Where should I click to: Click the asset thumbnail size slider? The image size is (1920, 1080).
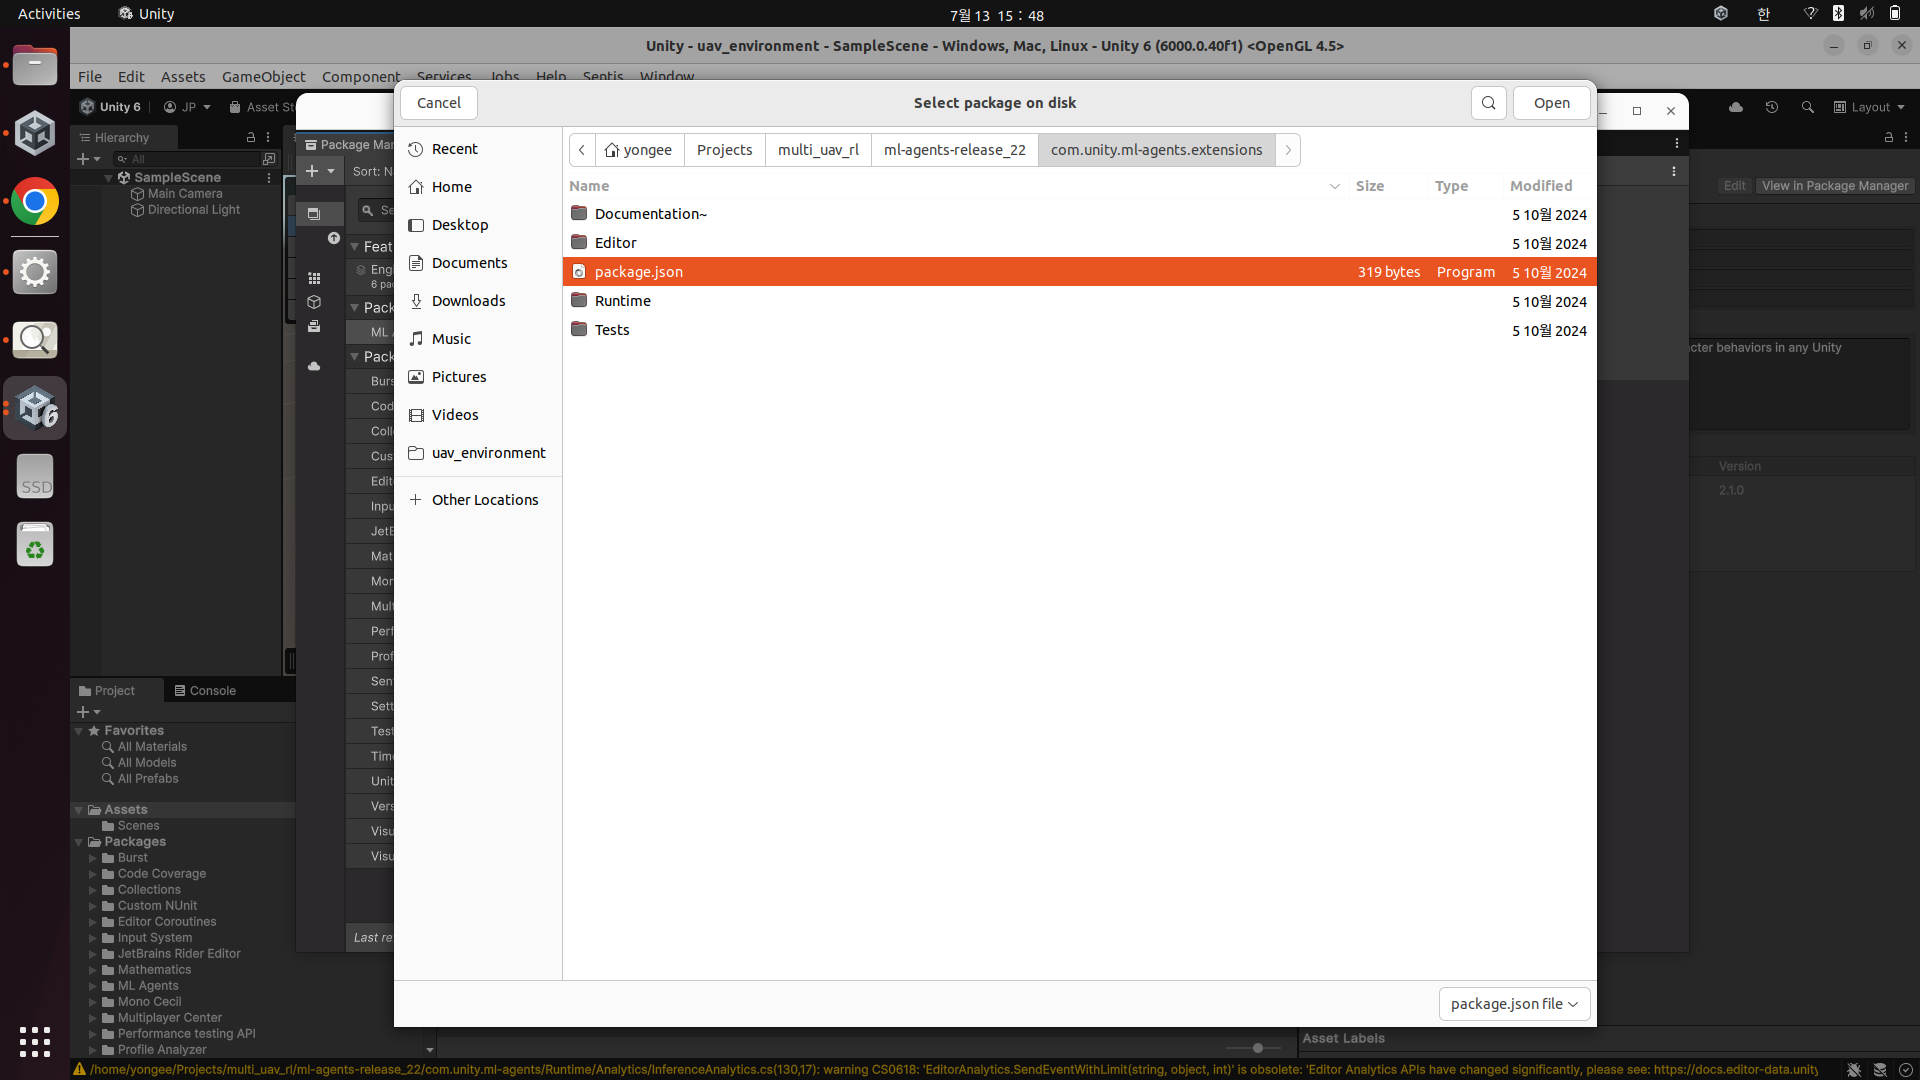click(1257, 1048)
